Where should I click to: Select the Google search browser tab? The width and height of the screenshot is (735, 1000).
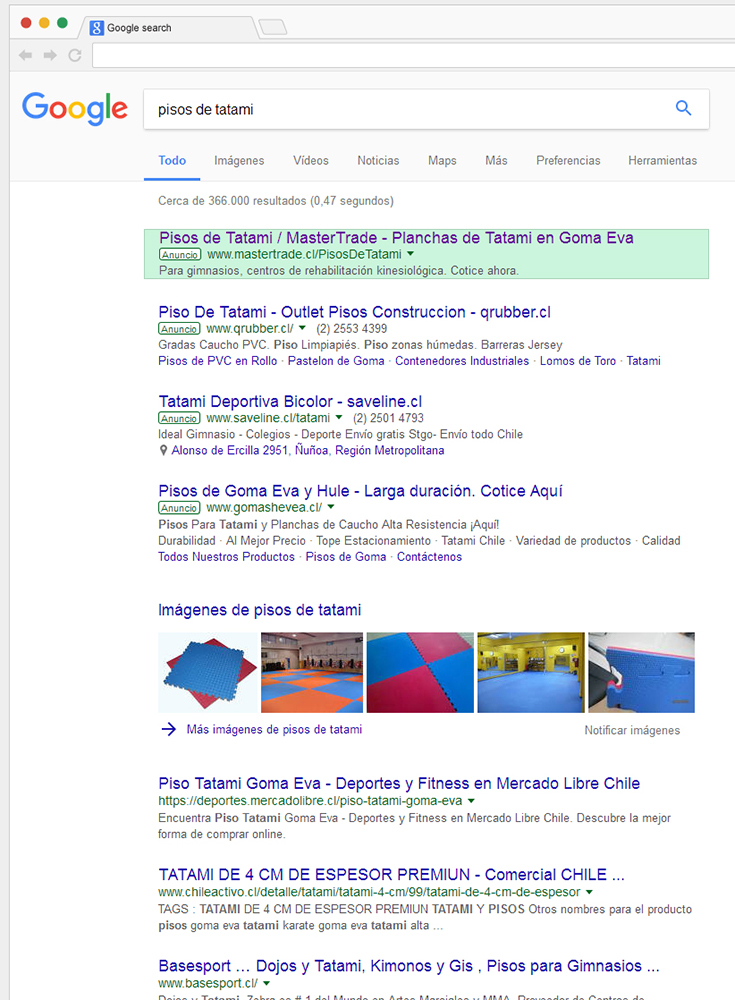pyautogui.click(x=169, y=28)
